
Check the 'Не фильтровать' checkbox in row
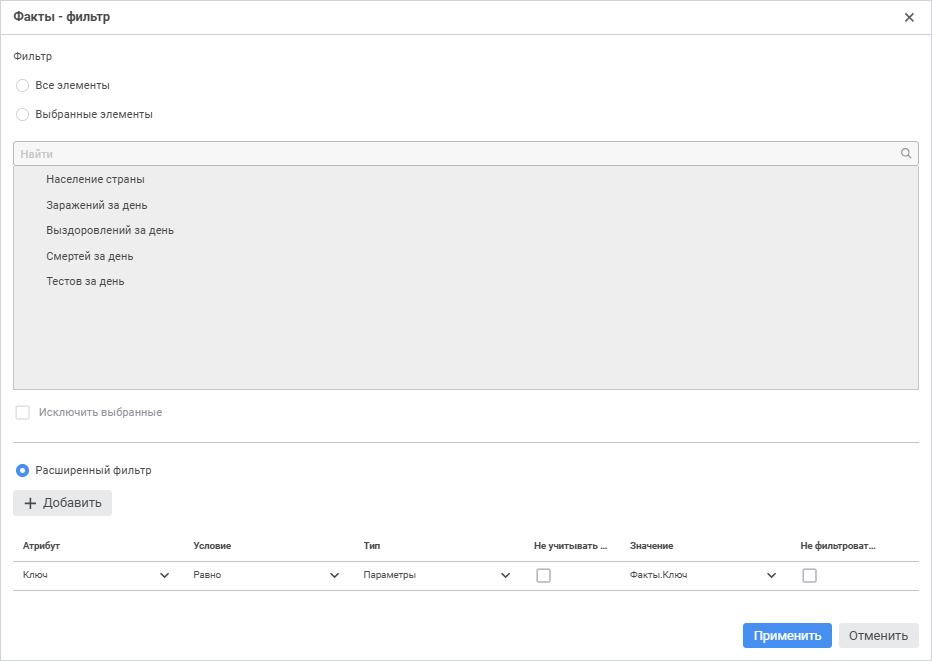810,576
